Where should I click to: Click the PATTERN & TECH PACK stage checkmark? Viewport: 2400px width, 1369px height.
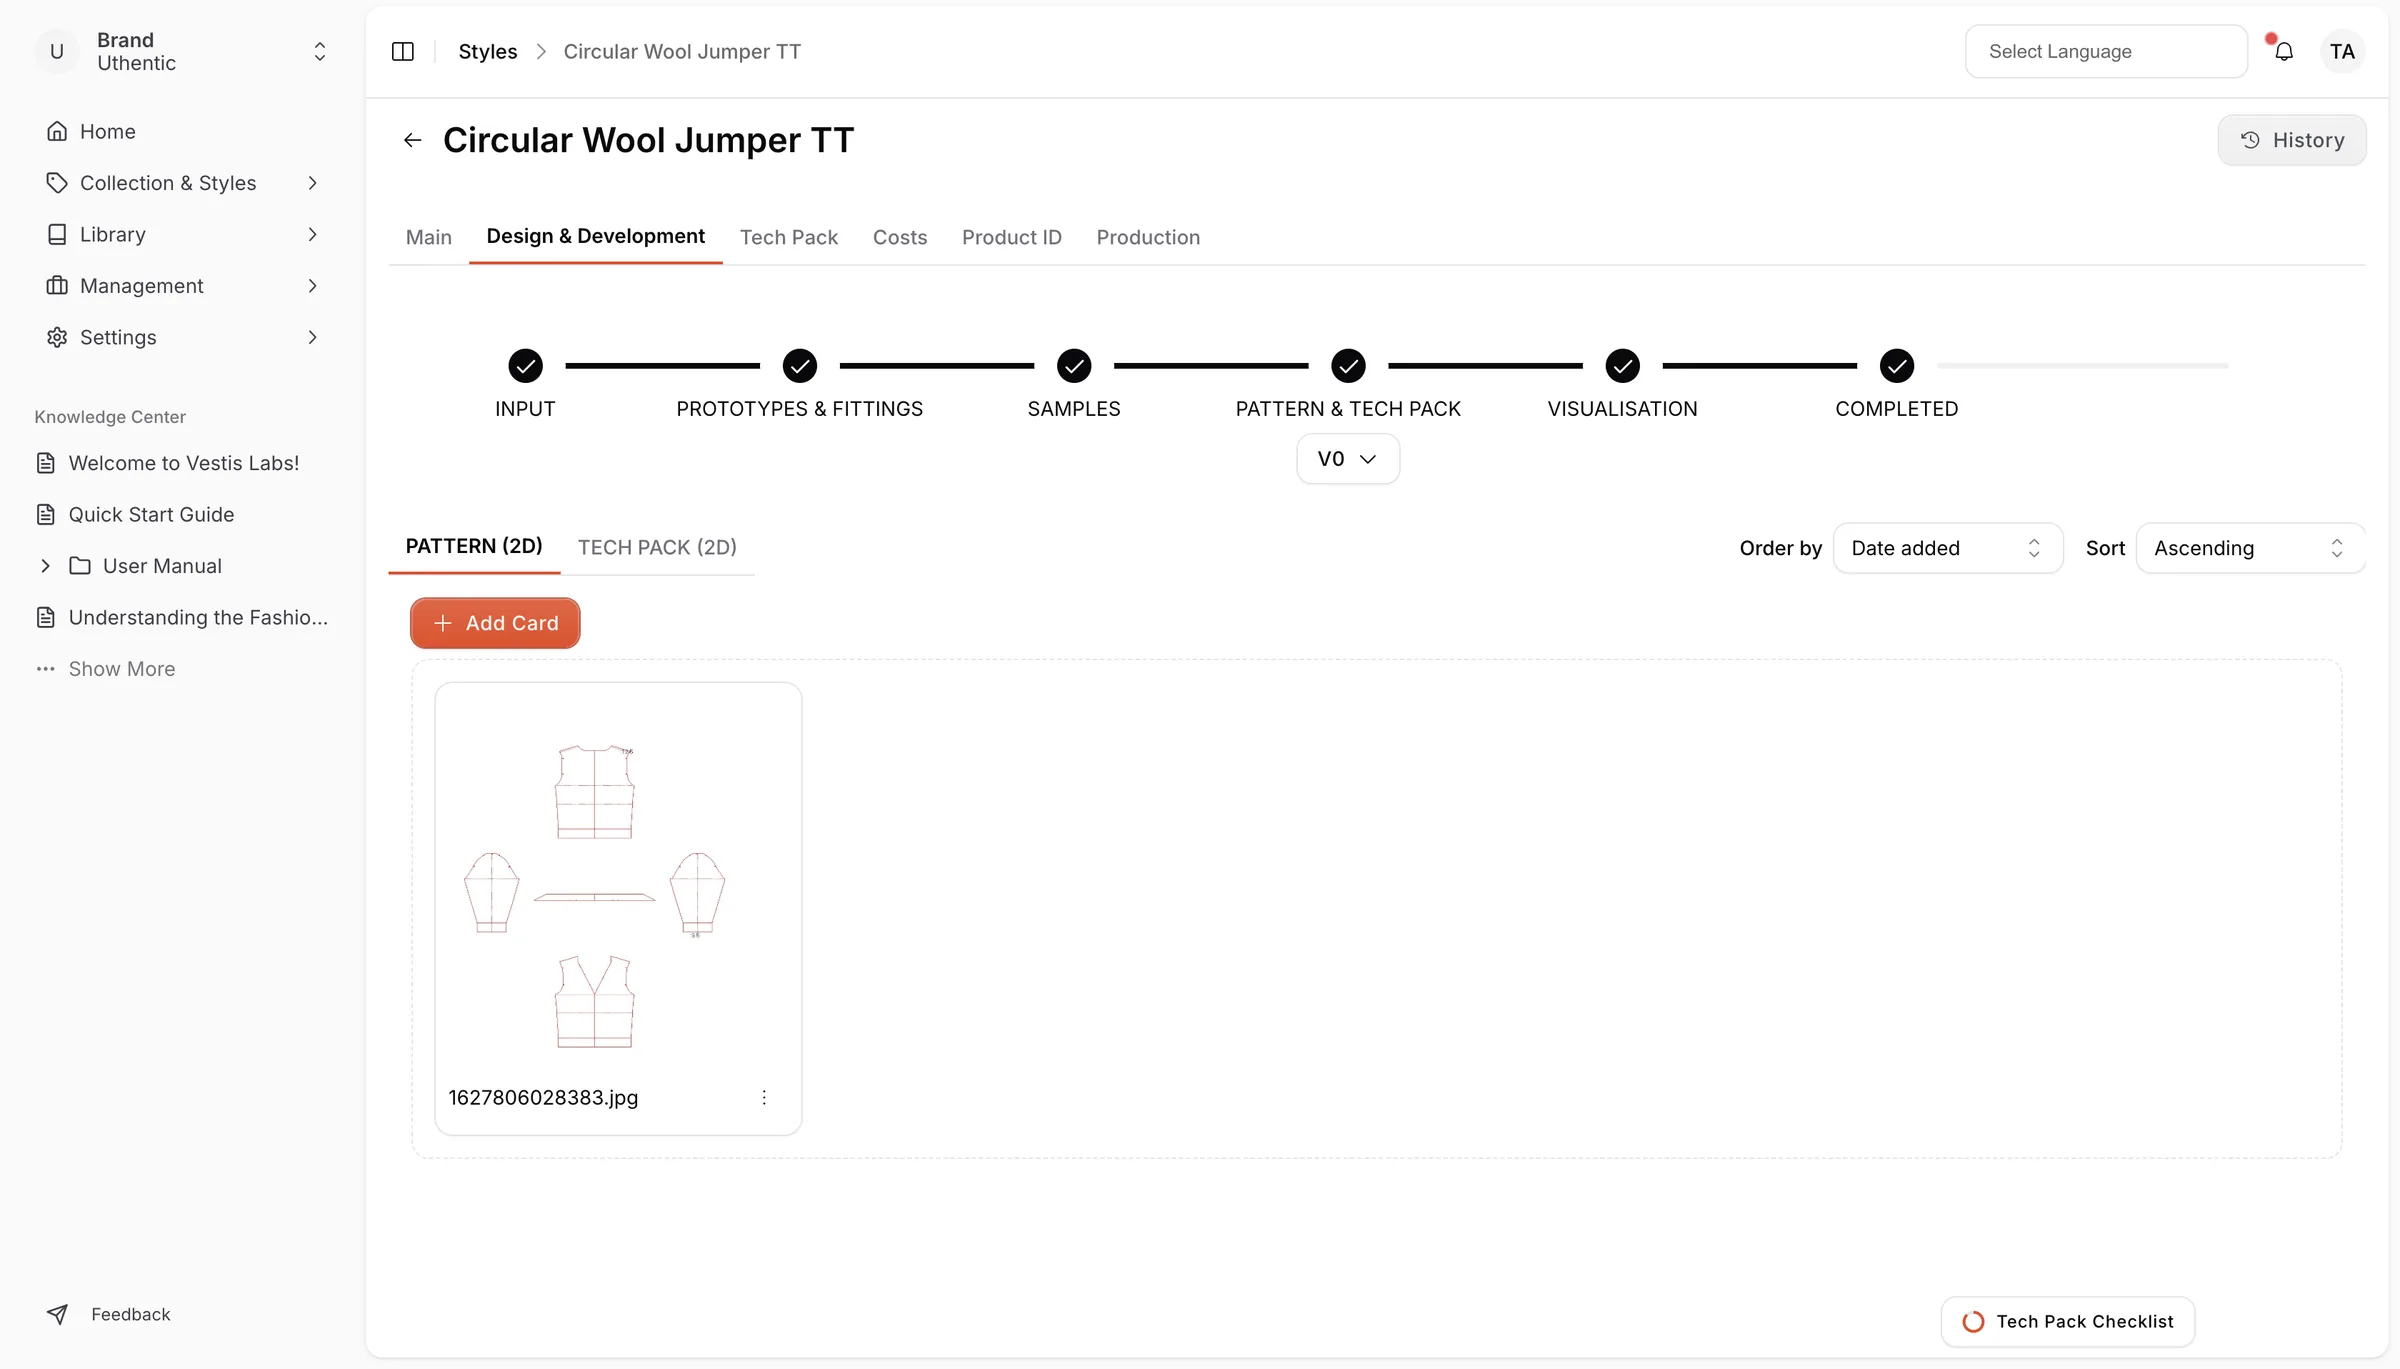pyautogui.click(x=1348, y=366)
